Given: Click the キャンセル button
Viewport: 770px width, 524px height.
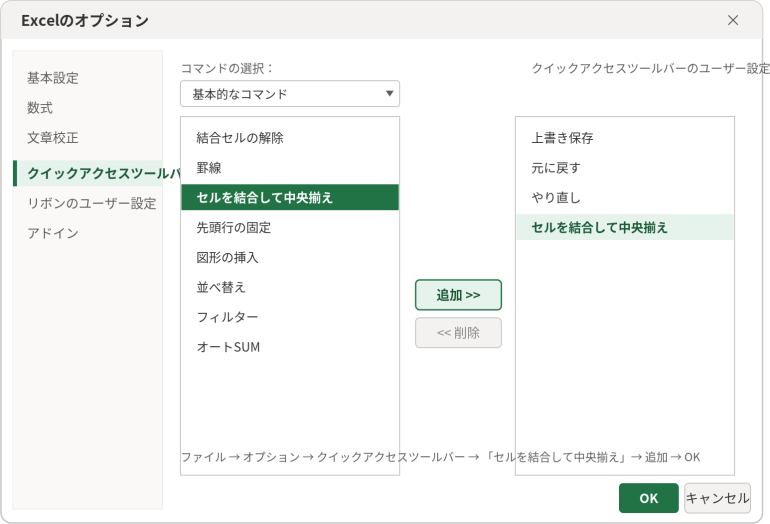Looking at the screenshot, I should (x=717, y=498).
